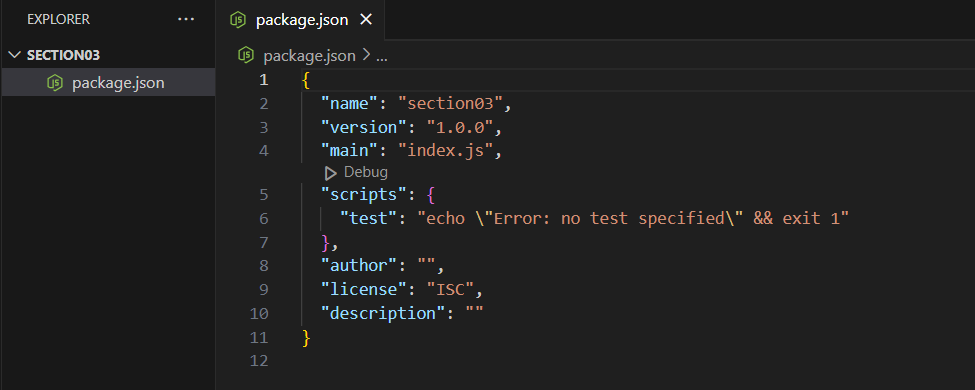Screen dimensions: 975x390
Task: Click line number 5 in the gutter
Action: click(264, 195)
